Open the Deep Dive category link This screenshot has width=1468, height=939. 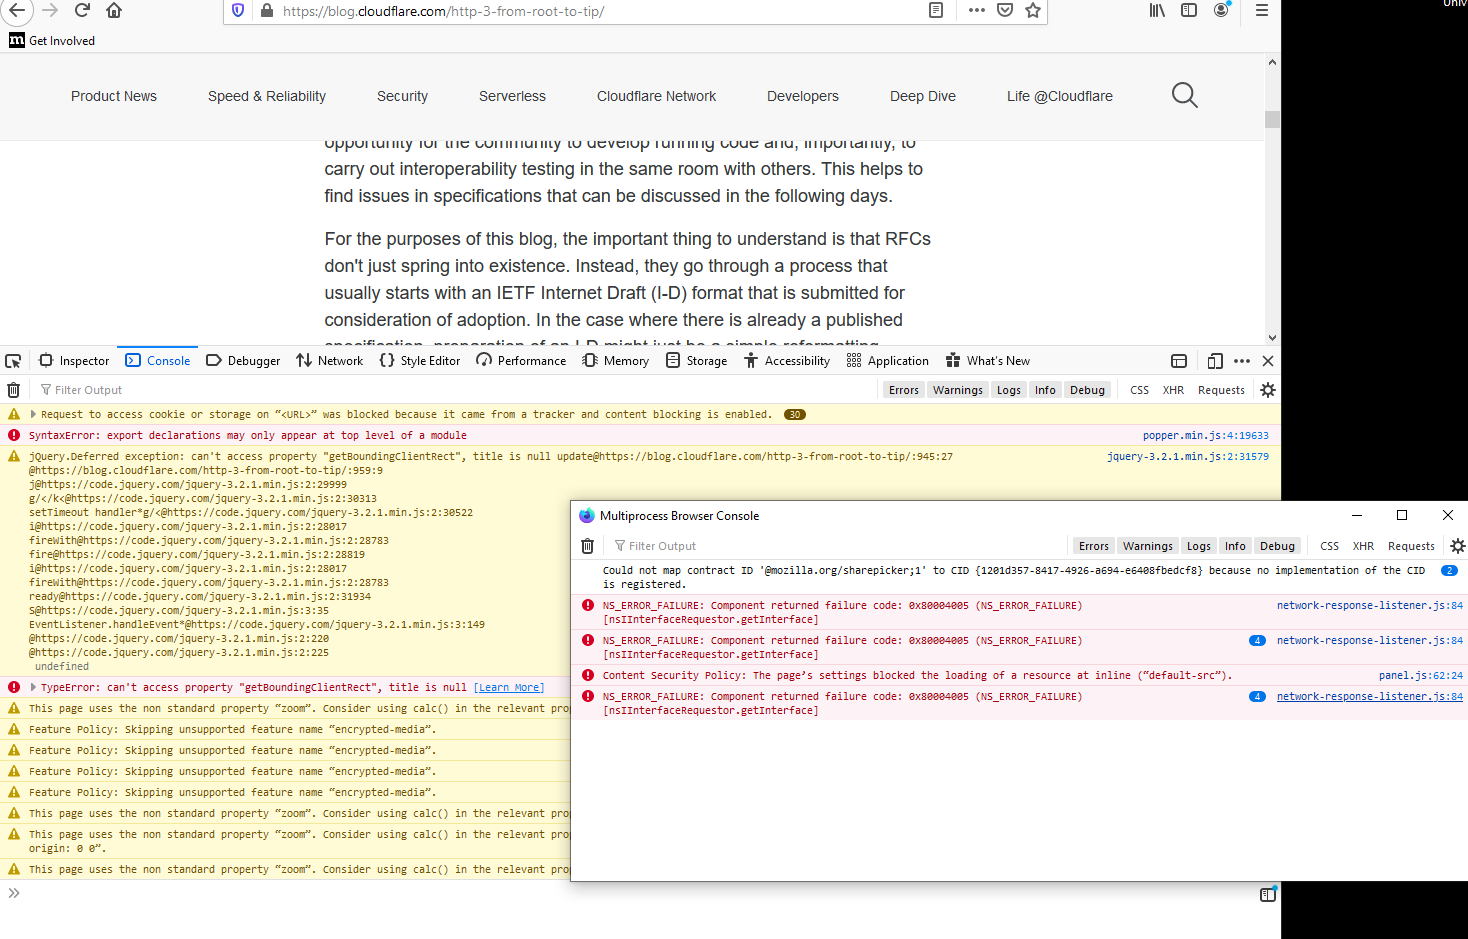coord(923,96)
